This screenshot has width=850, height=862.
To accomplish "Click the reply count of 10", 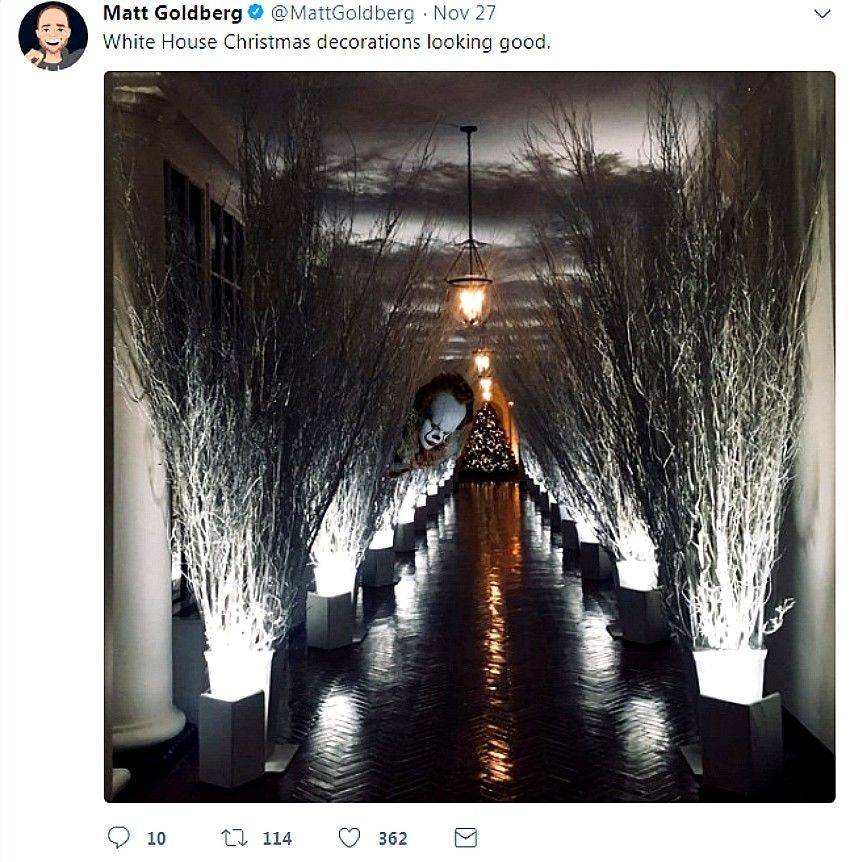I will coord(156,839).
